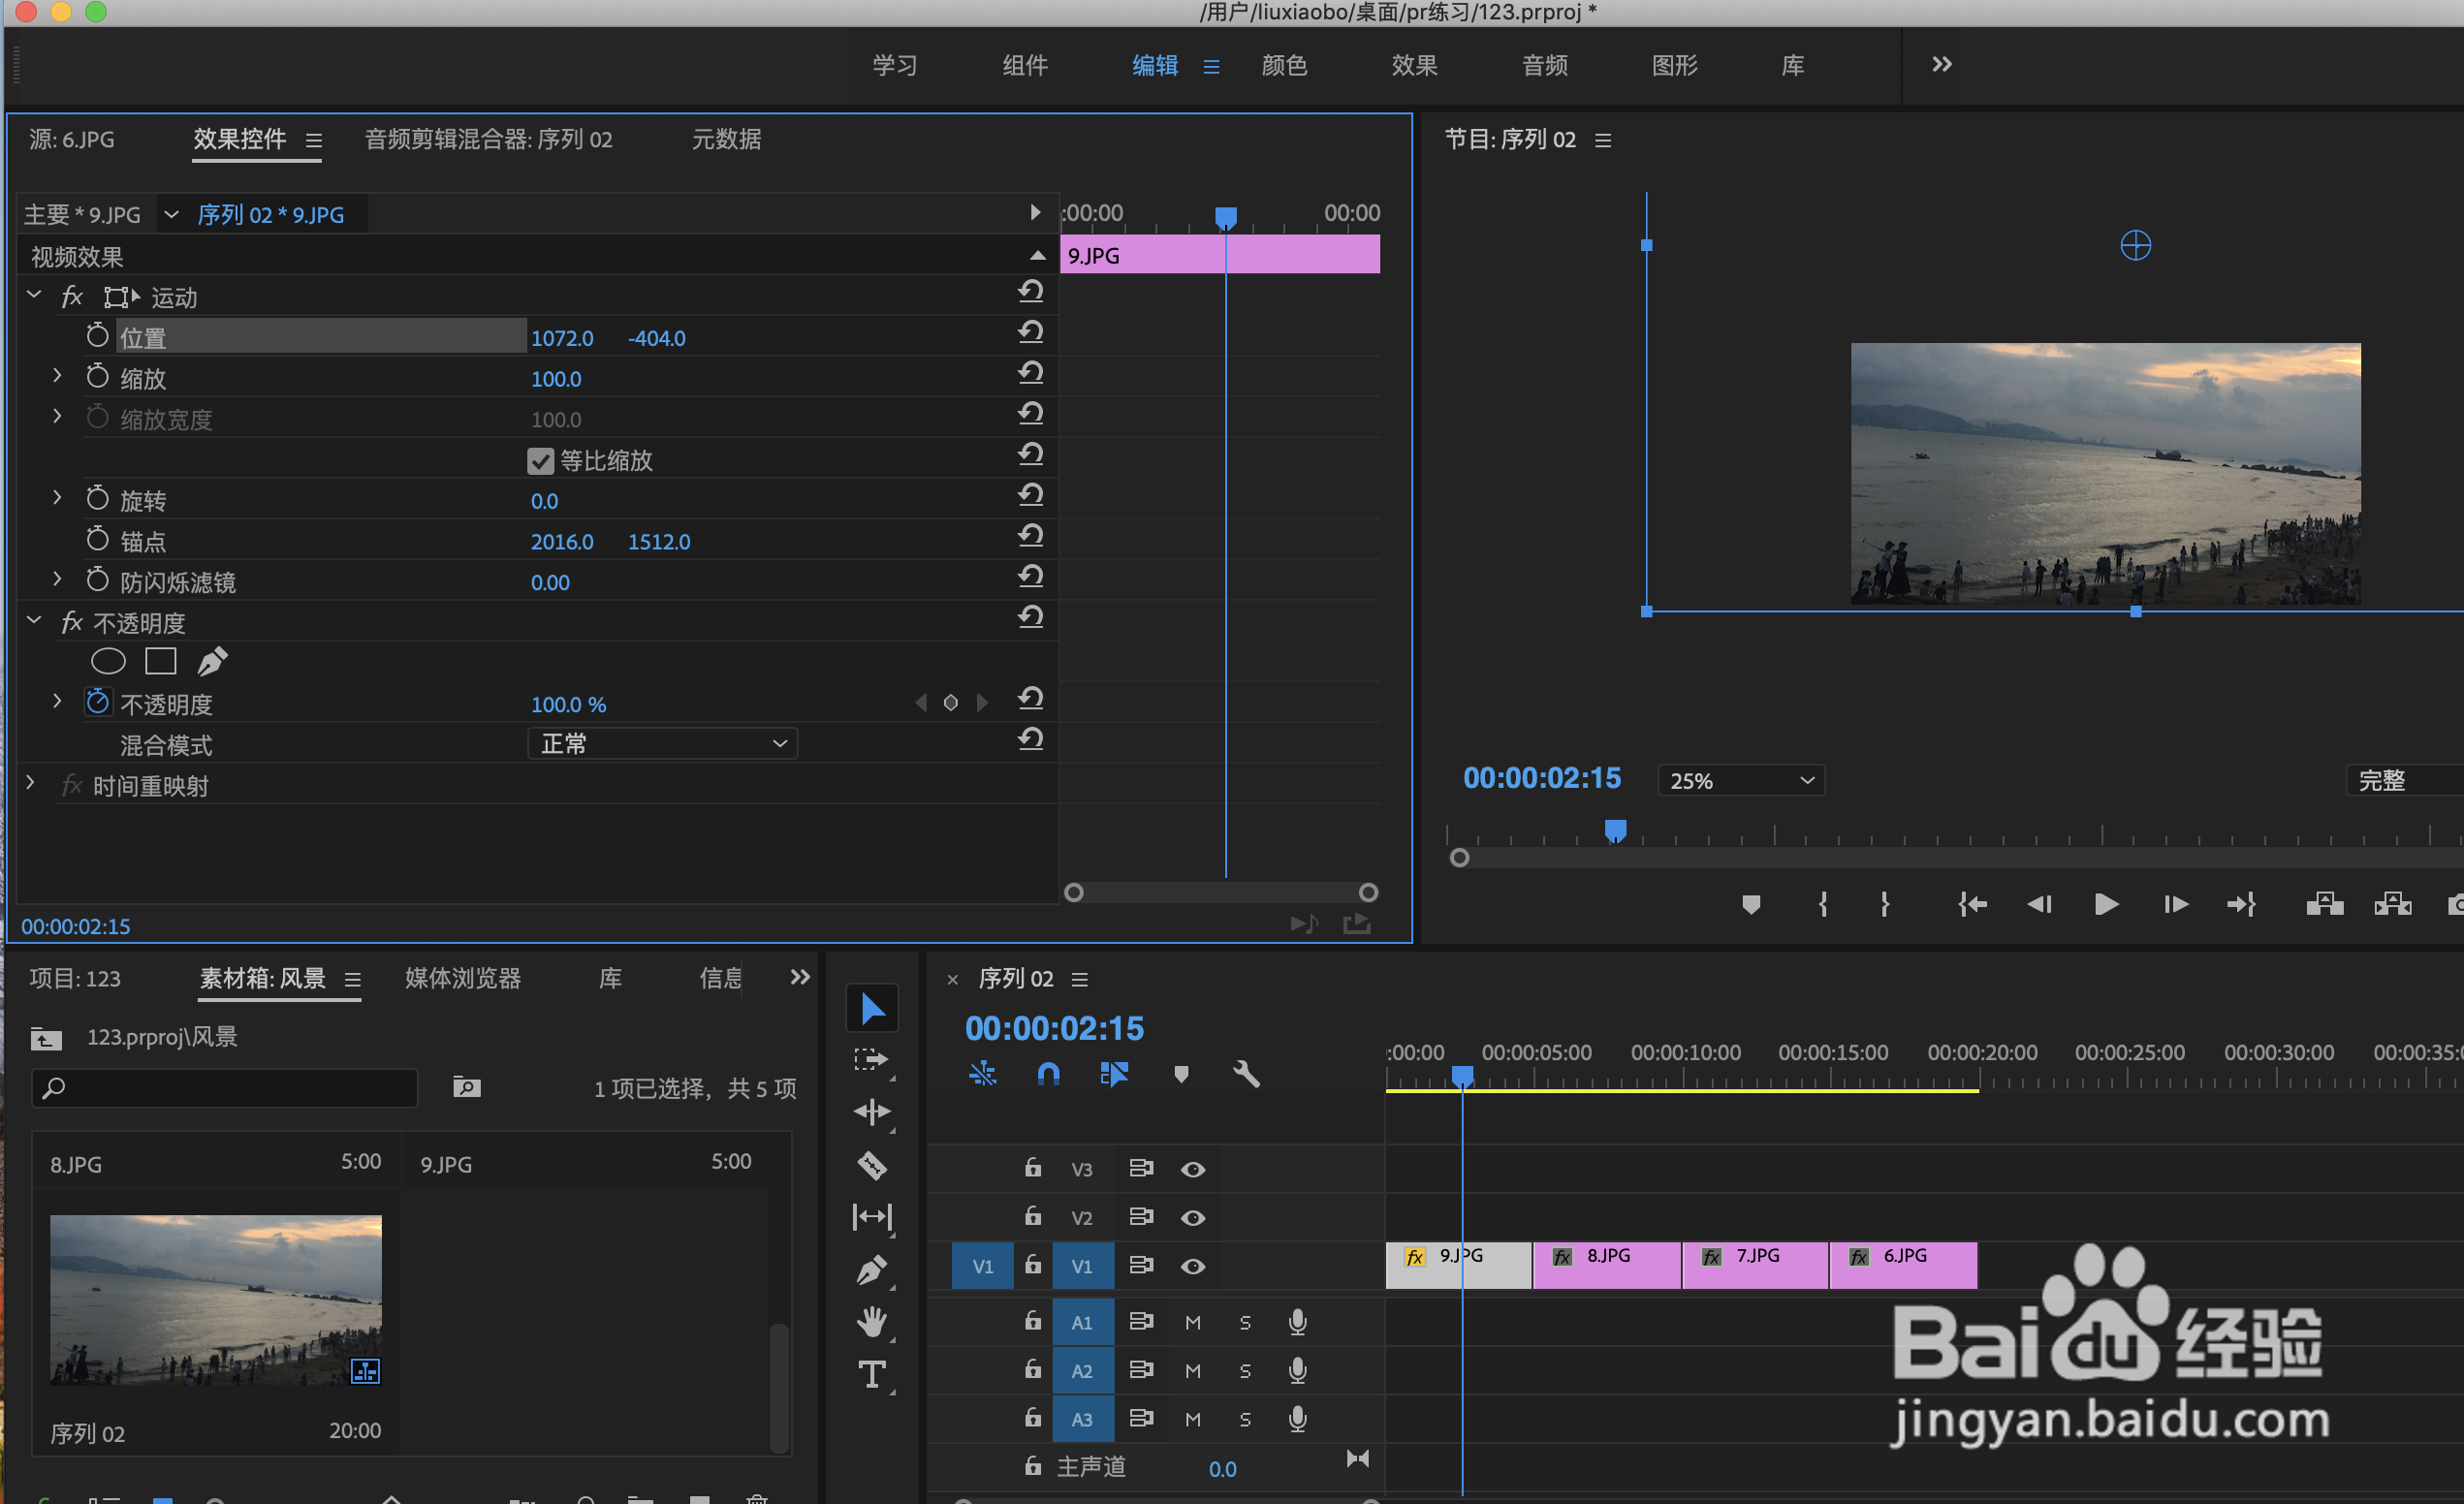
Task: Create 4-point polygon mask under 不透明度
Action: point(160,661)
